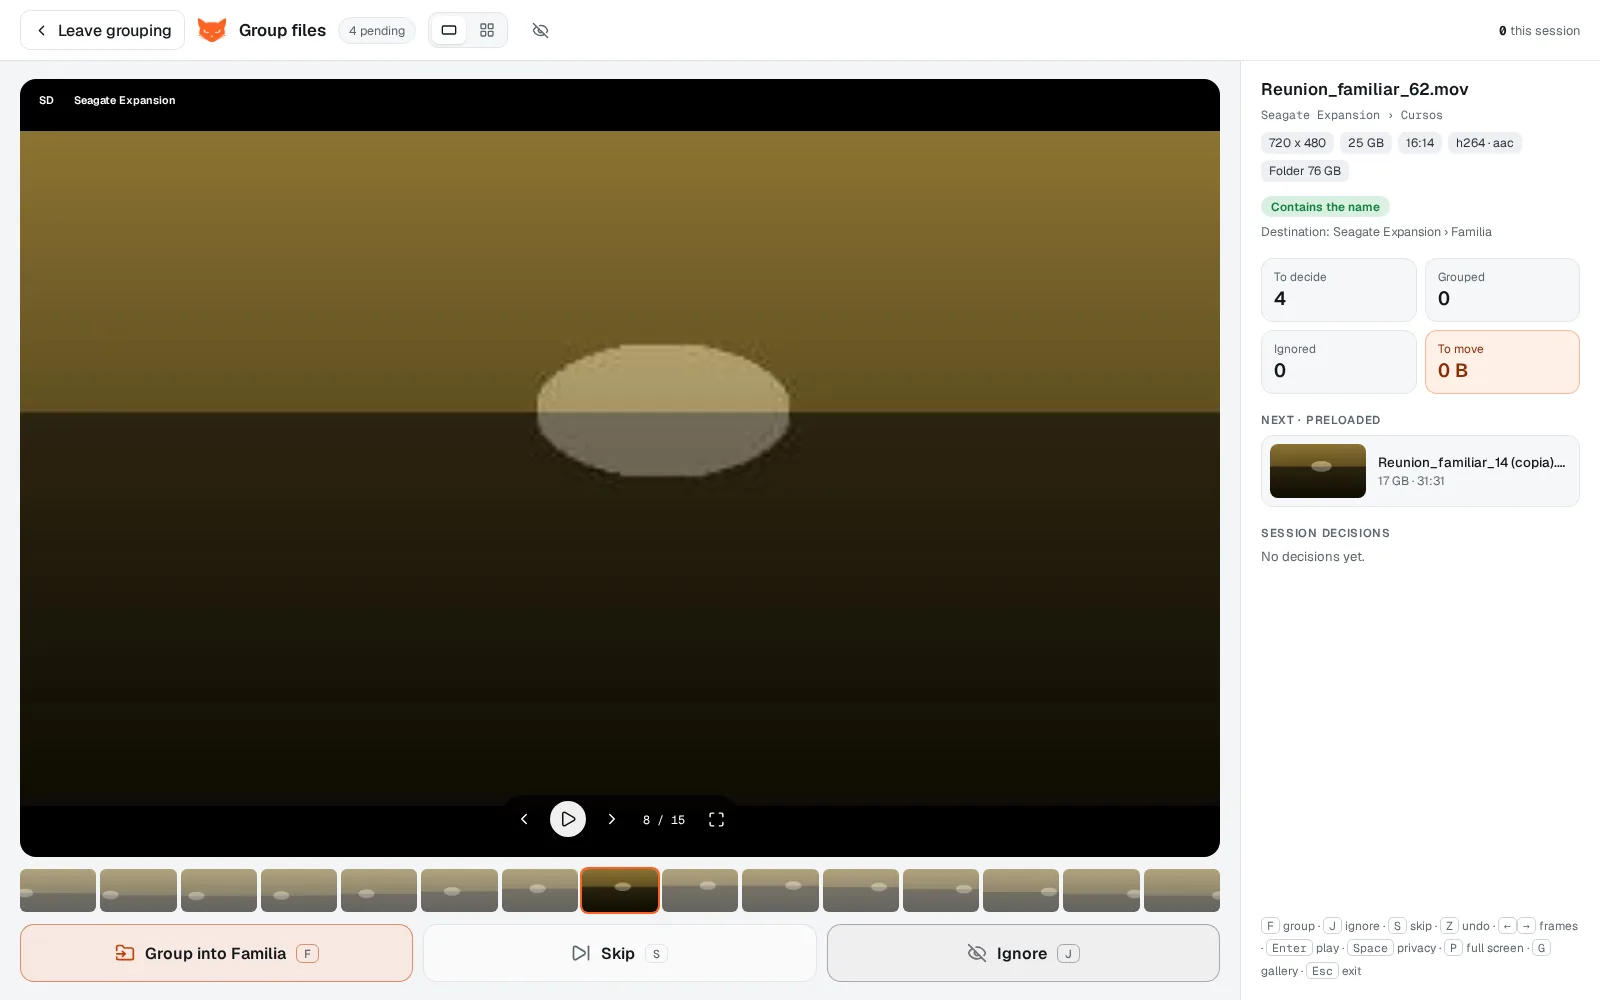This screenshot has height=1000, width=1600.
Task: Click the Seagate Expansion breadcrumb path
Action: [1352, 115]
